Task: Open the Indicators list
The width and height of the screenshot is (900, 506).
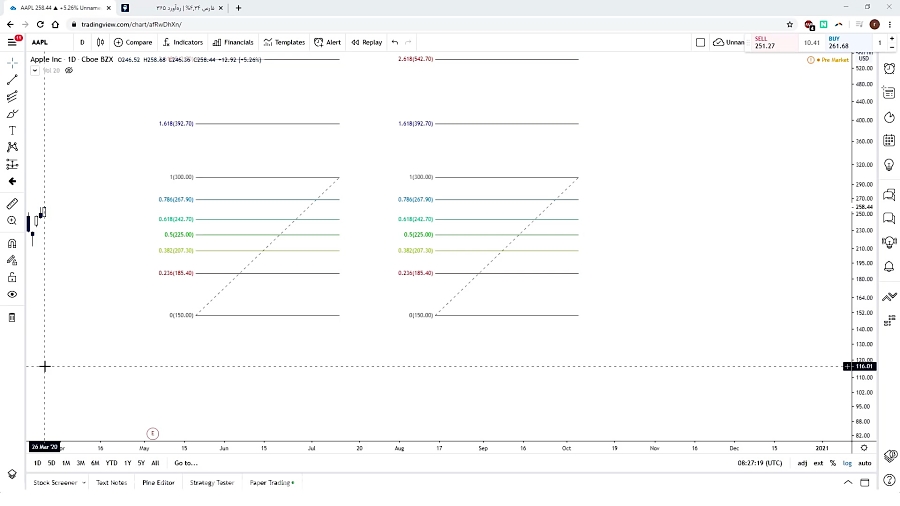Action: (x=183, y=42)
